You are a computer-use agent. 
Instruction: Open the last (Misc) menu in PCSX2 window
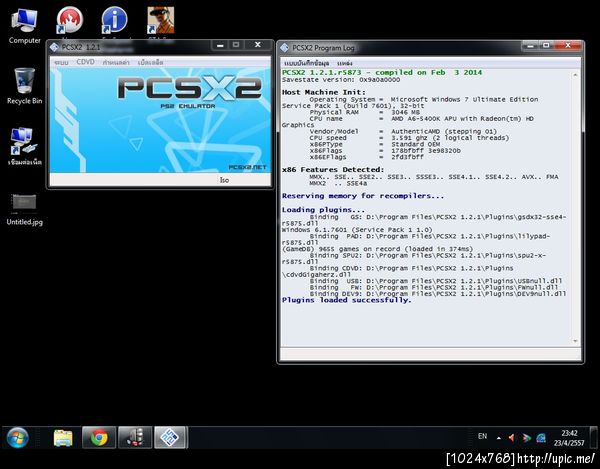pos(151,62)
